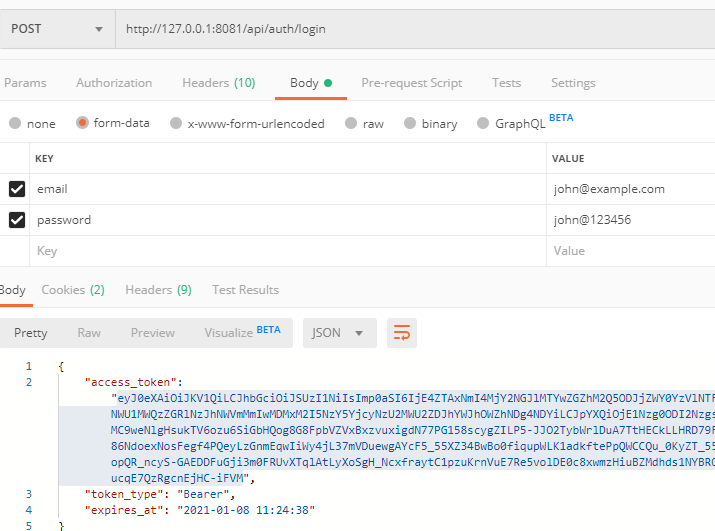Viewport: 715px width, 531px height.
Task: Click the request URL input field
Action: pos(400,29)
